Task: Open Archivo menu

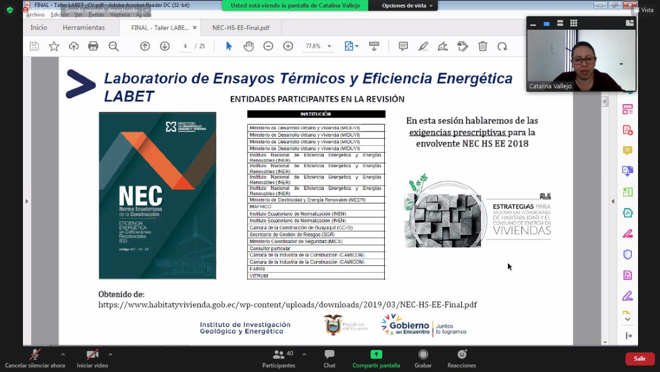Action: point(35,14)
